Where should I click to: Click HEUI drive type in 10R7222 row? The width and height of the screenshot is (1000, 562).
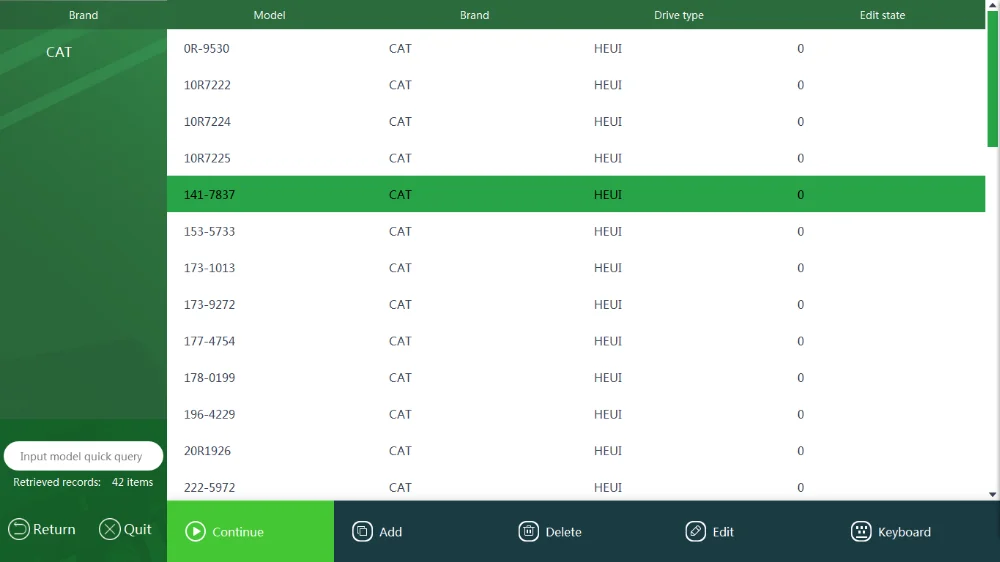pos(608,85)
